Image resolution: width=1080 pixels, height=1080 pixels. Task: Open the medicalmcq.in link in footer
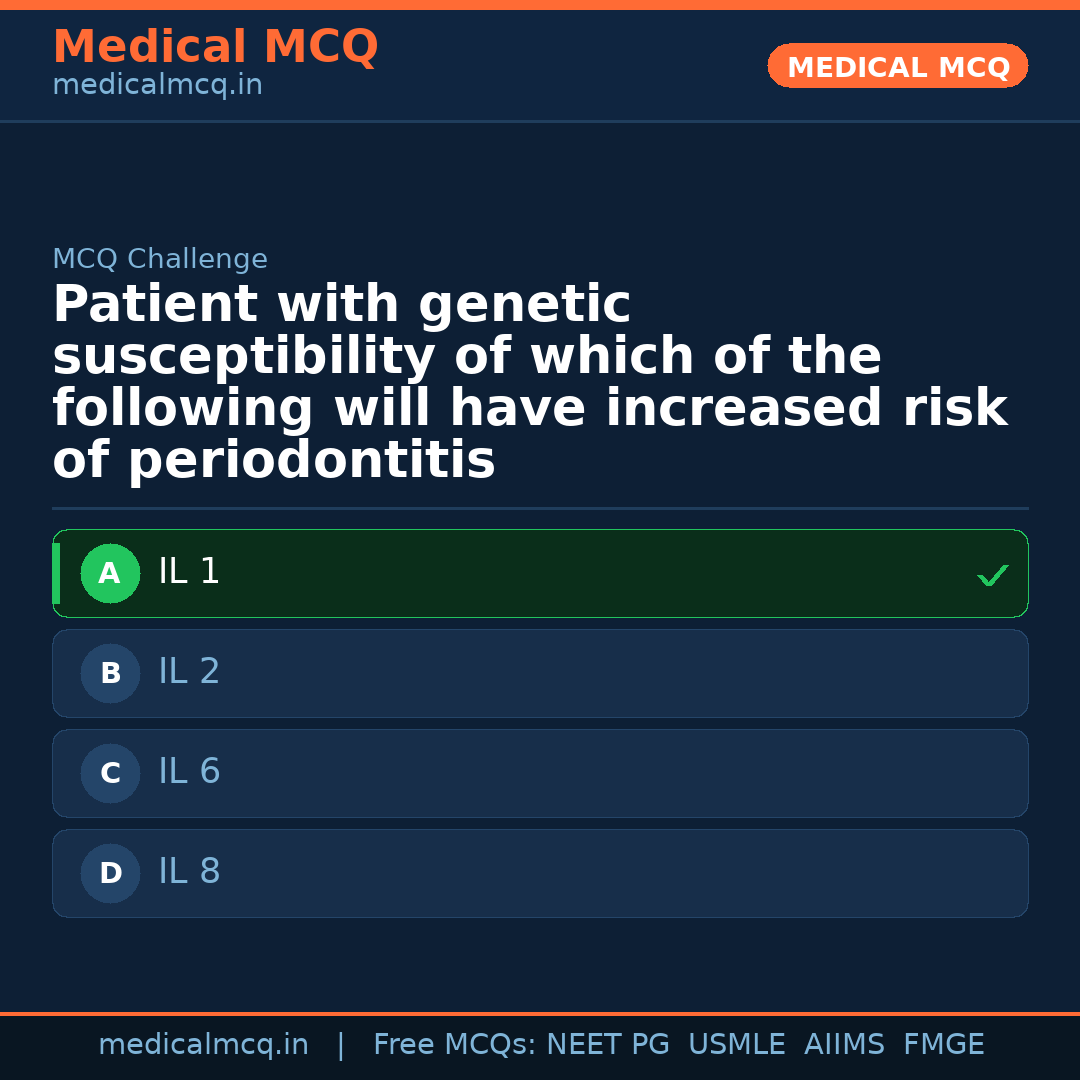pyautogui.click(x=203, y=1045)
